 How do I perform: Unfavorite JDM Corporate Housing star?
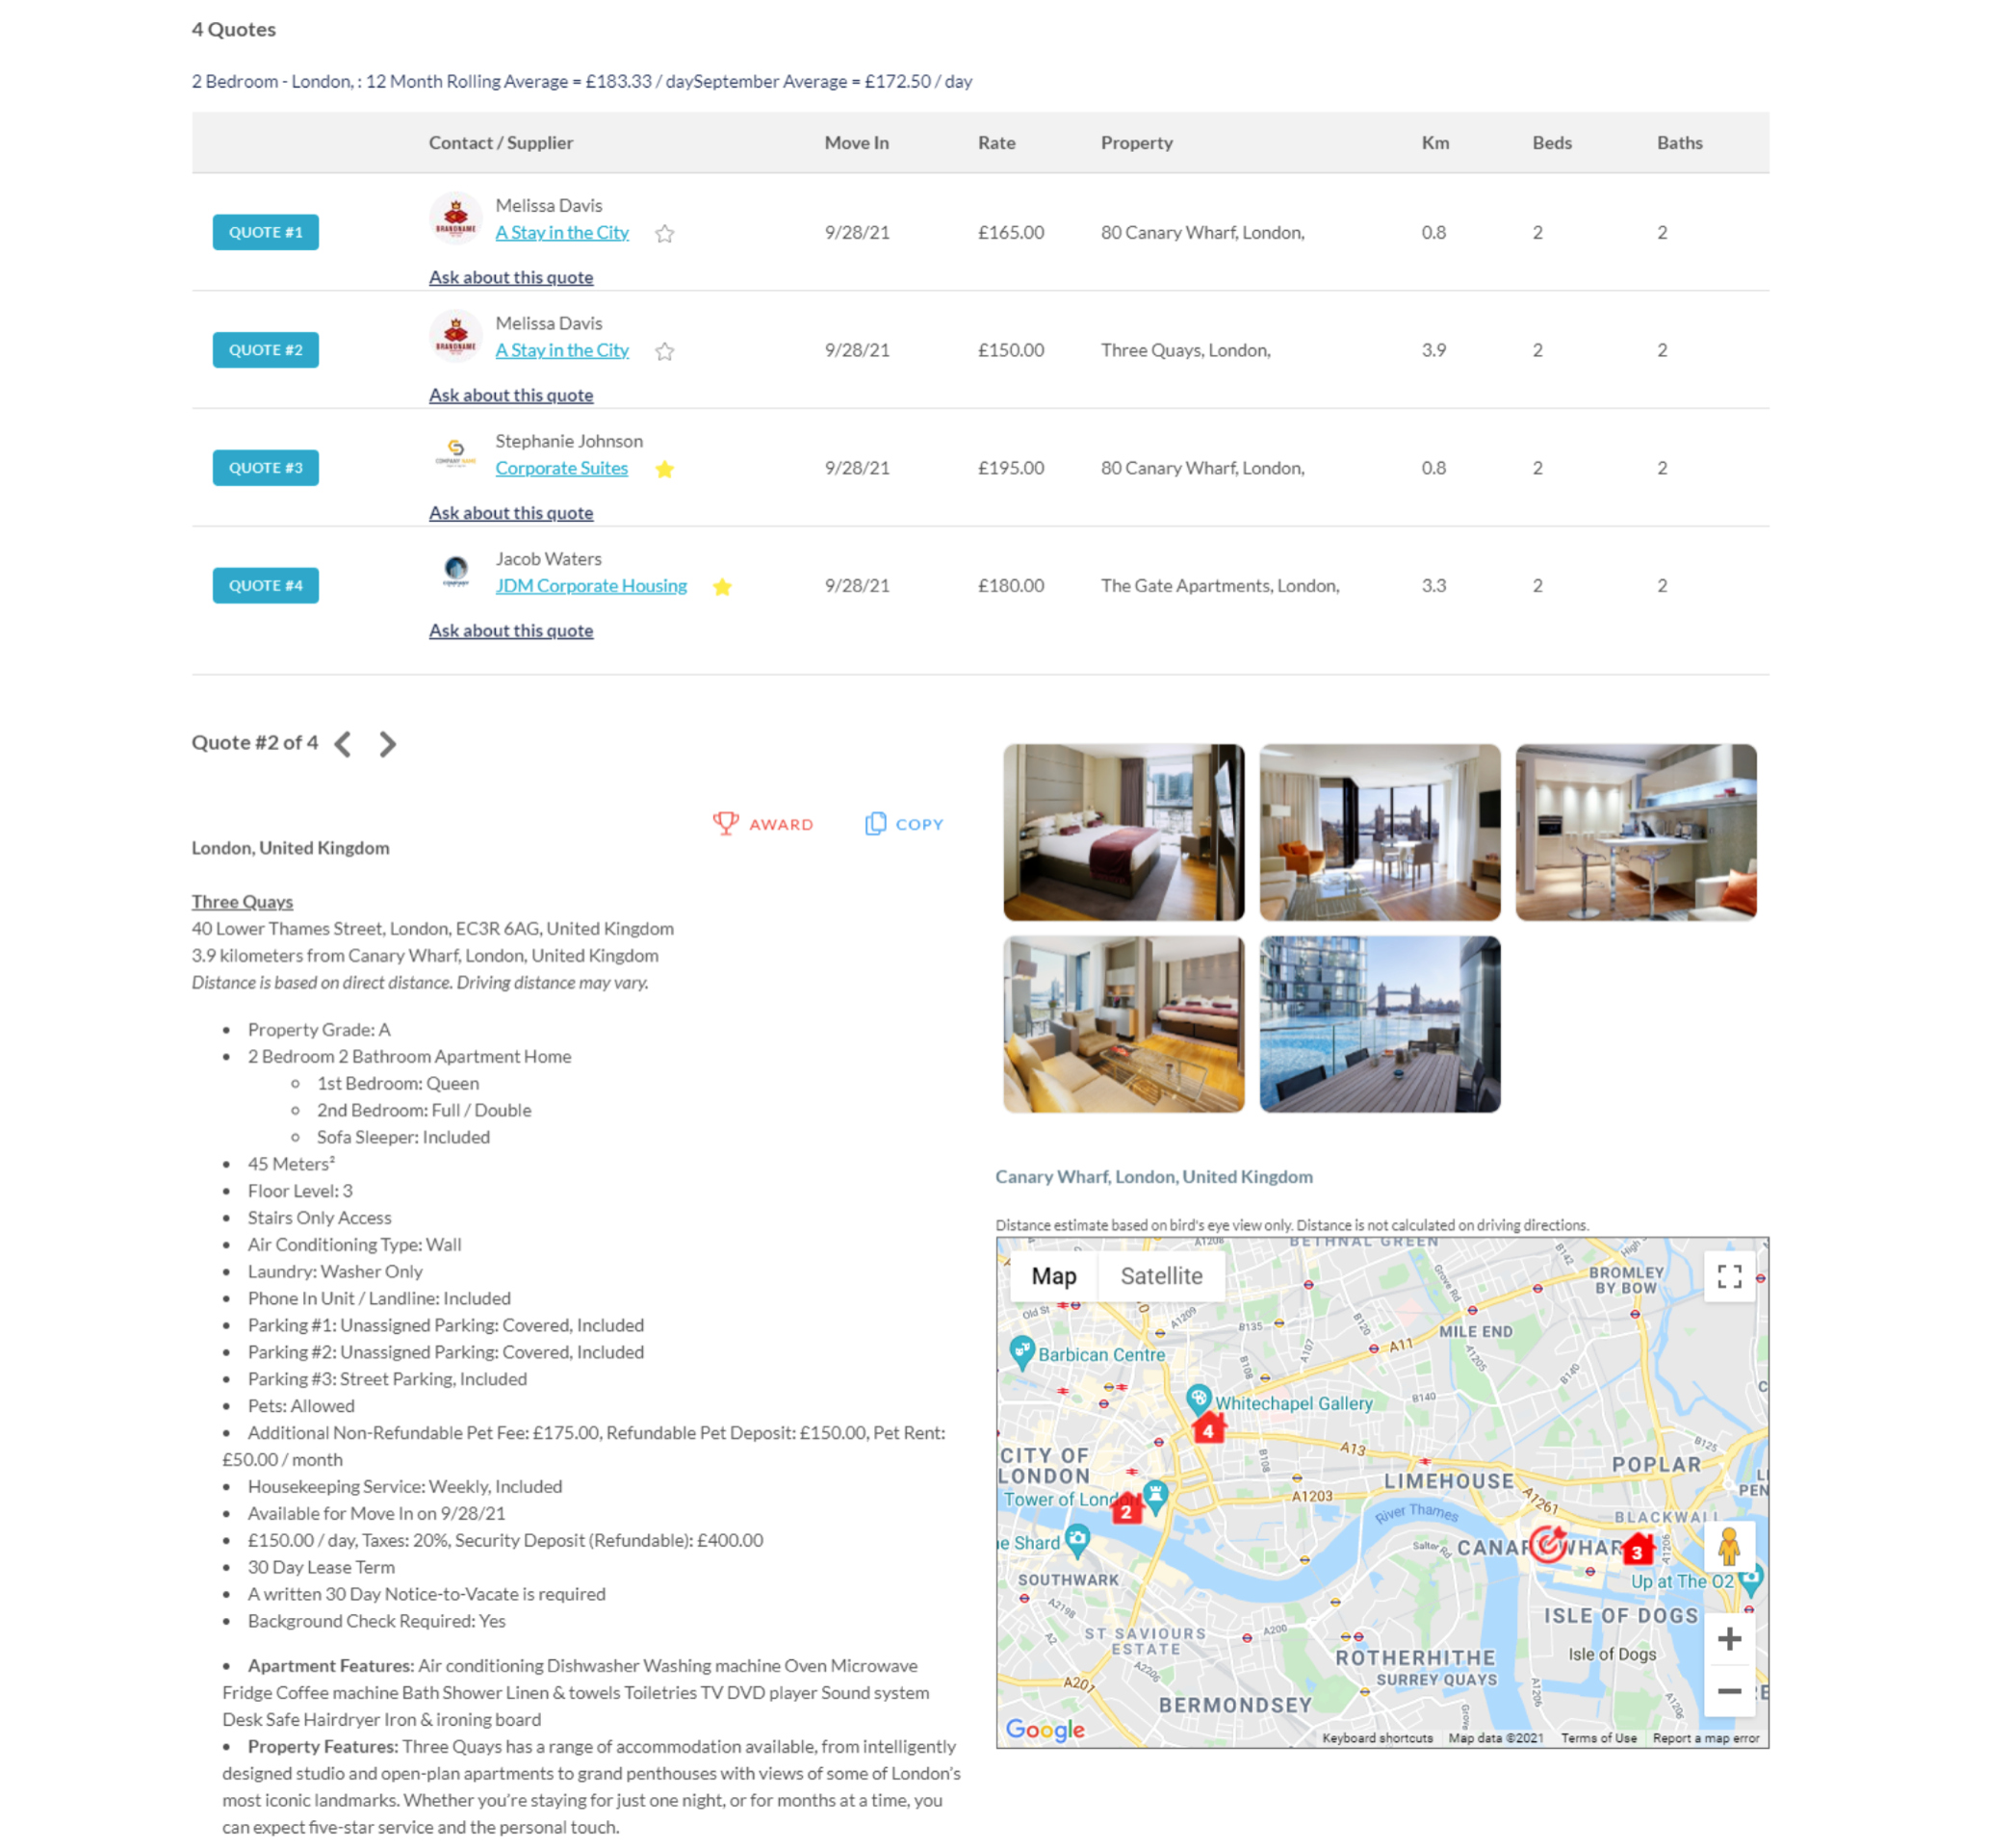722,587
